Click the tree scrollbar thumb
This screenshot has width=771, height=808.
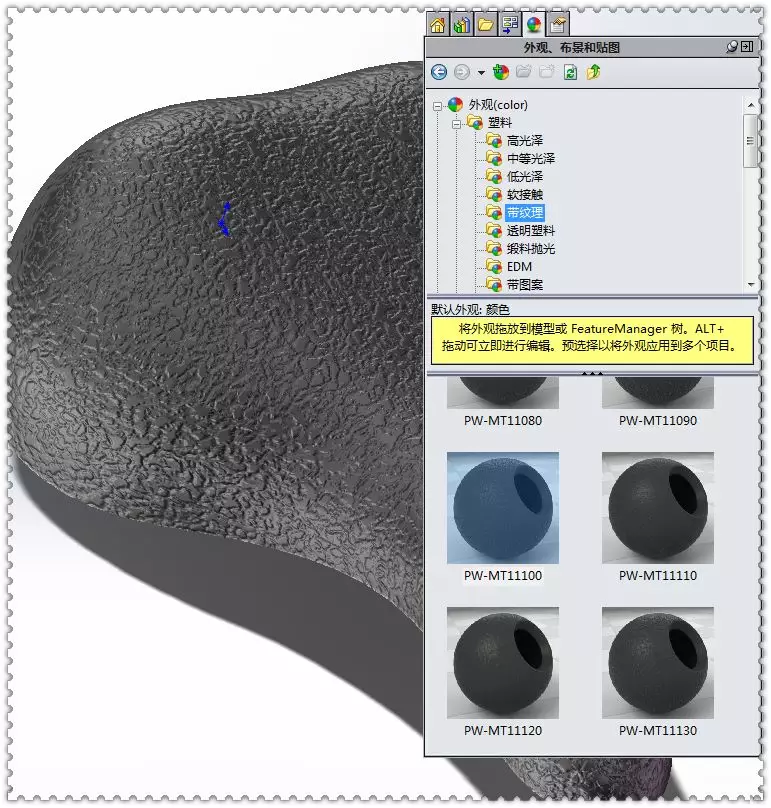click(x=751, y=141)
